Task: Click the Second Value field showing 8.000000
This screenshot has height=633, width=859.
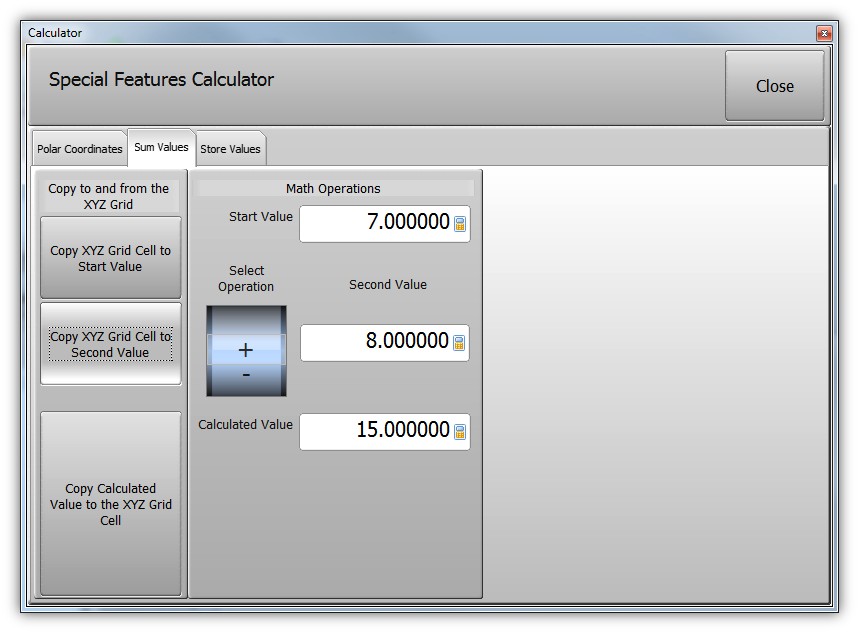Action: pyautogui.click(x=376, y=342)
